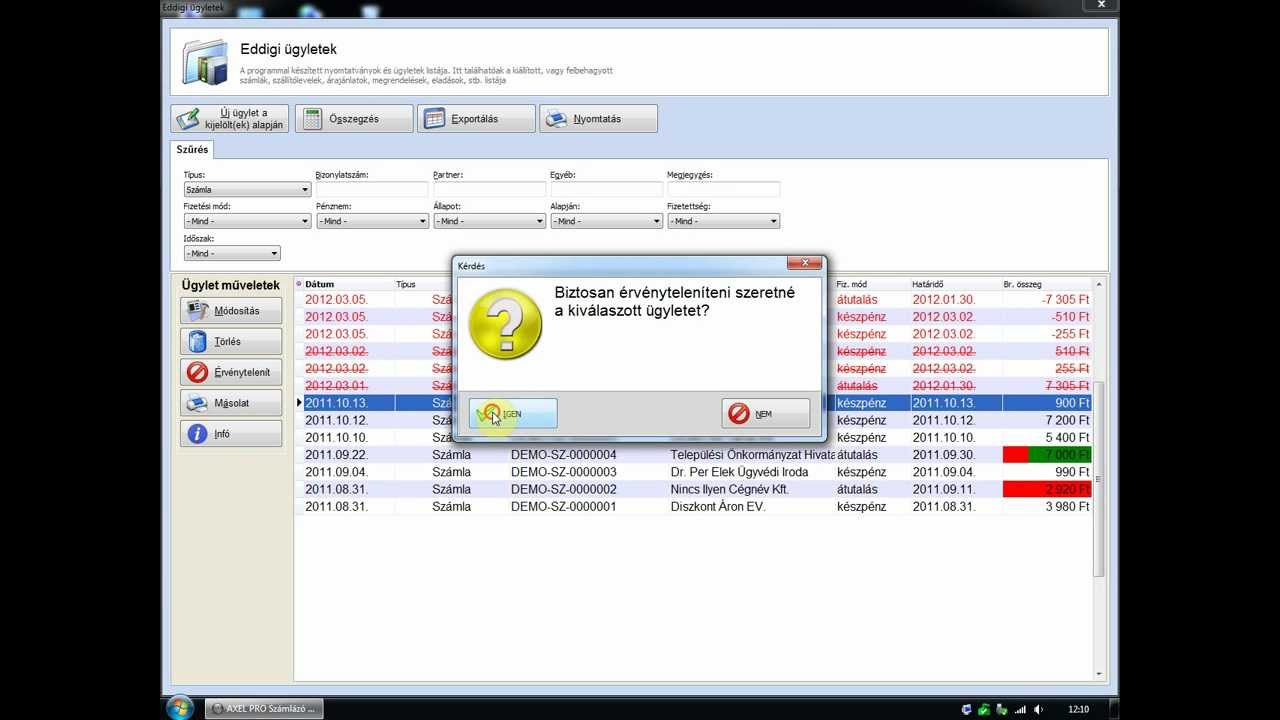This screenshot has width=1280, height=720.
Task: Sort by the Fiz. mód column header
Action: tap(852, 284)
